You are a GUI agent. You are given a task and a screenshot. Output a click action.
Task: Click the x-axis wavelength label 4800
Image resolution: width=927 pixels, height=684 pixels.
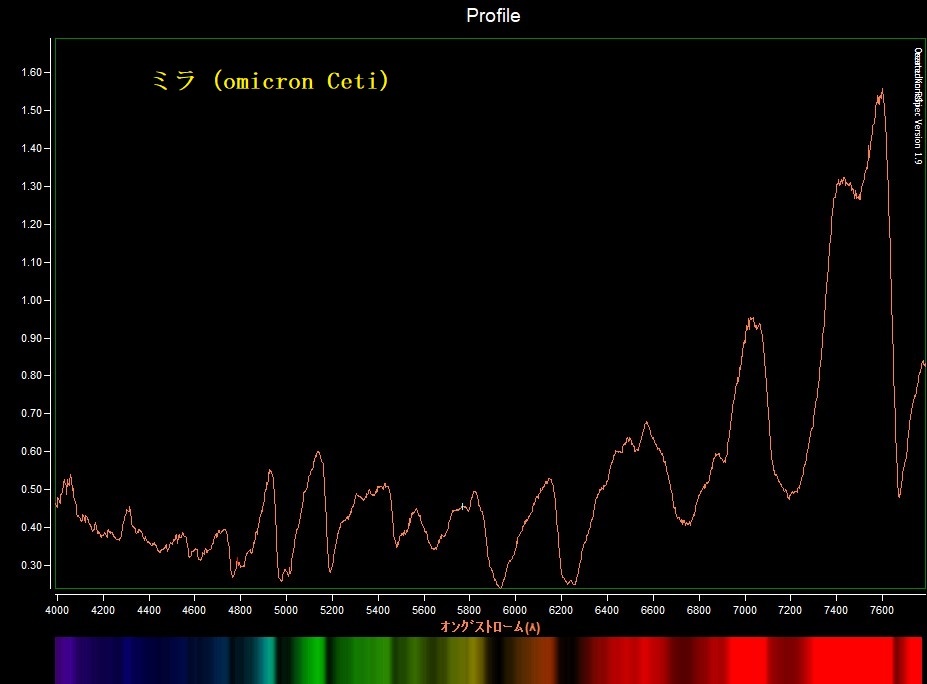pos(240,610)
